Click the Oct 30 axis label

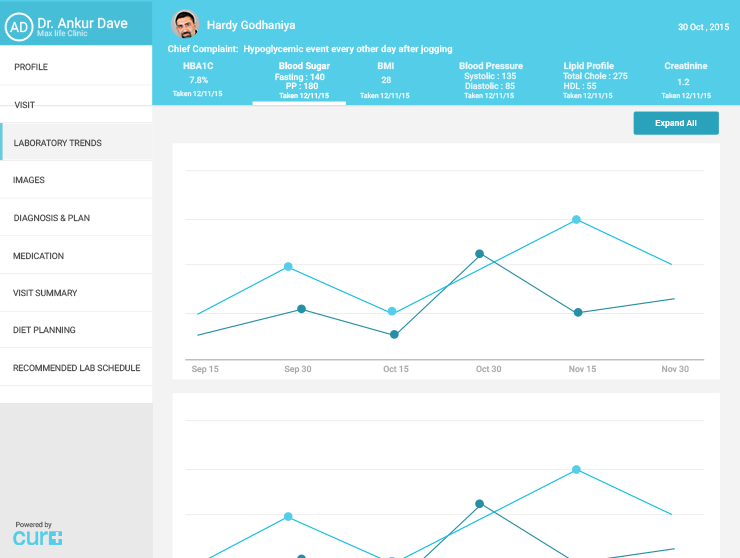pos(488,369)
